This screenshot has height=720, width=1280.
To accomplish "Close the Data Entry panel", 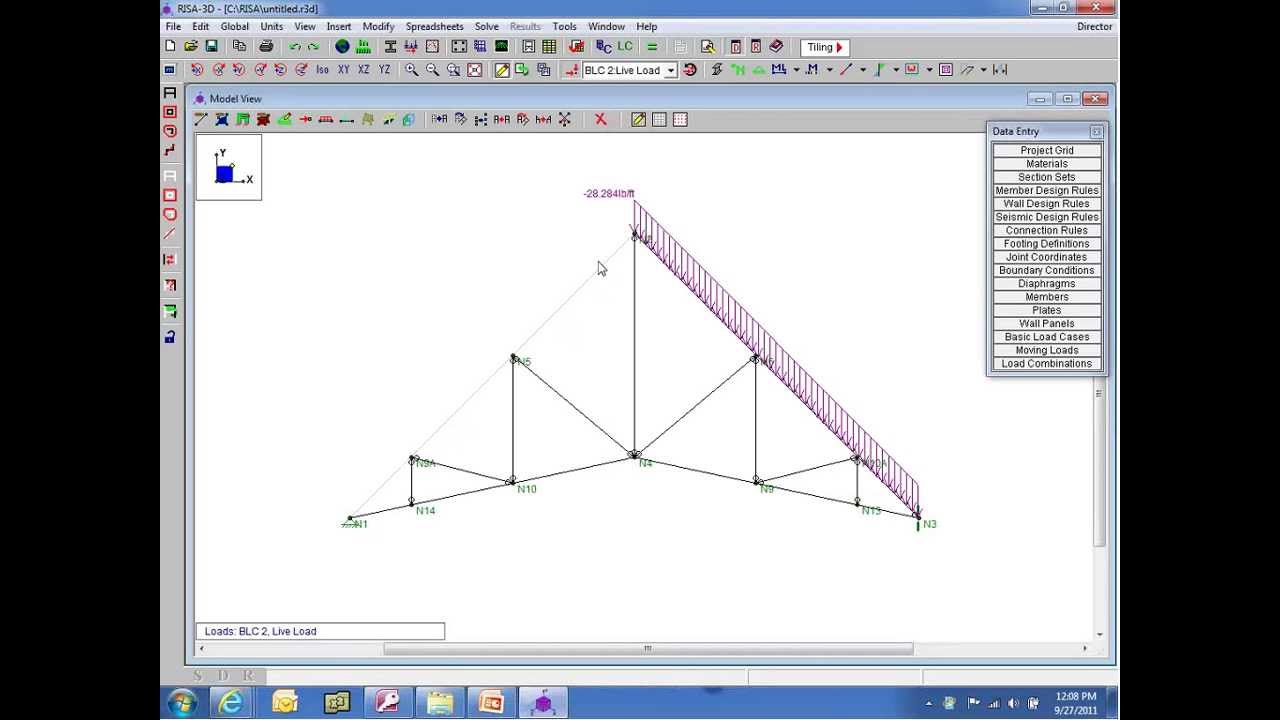I will pos(1096,131).
